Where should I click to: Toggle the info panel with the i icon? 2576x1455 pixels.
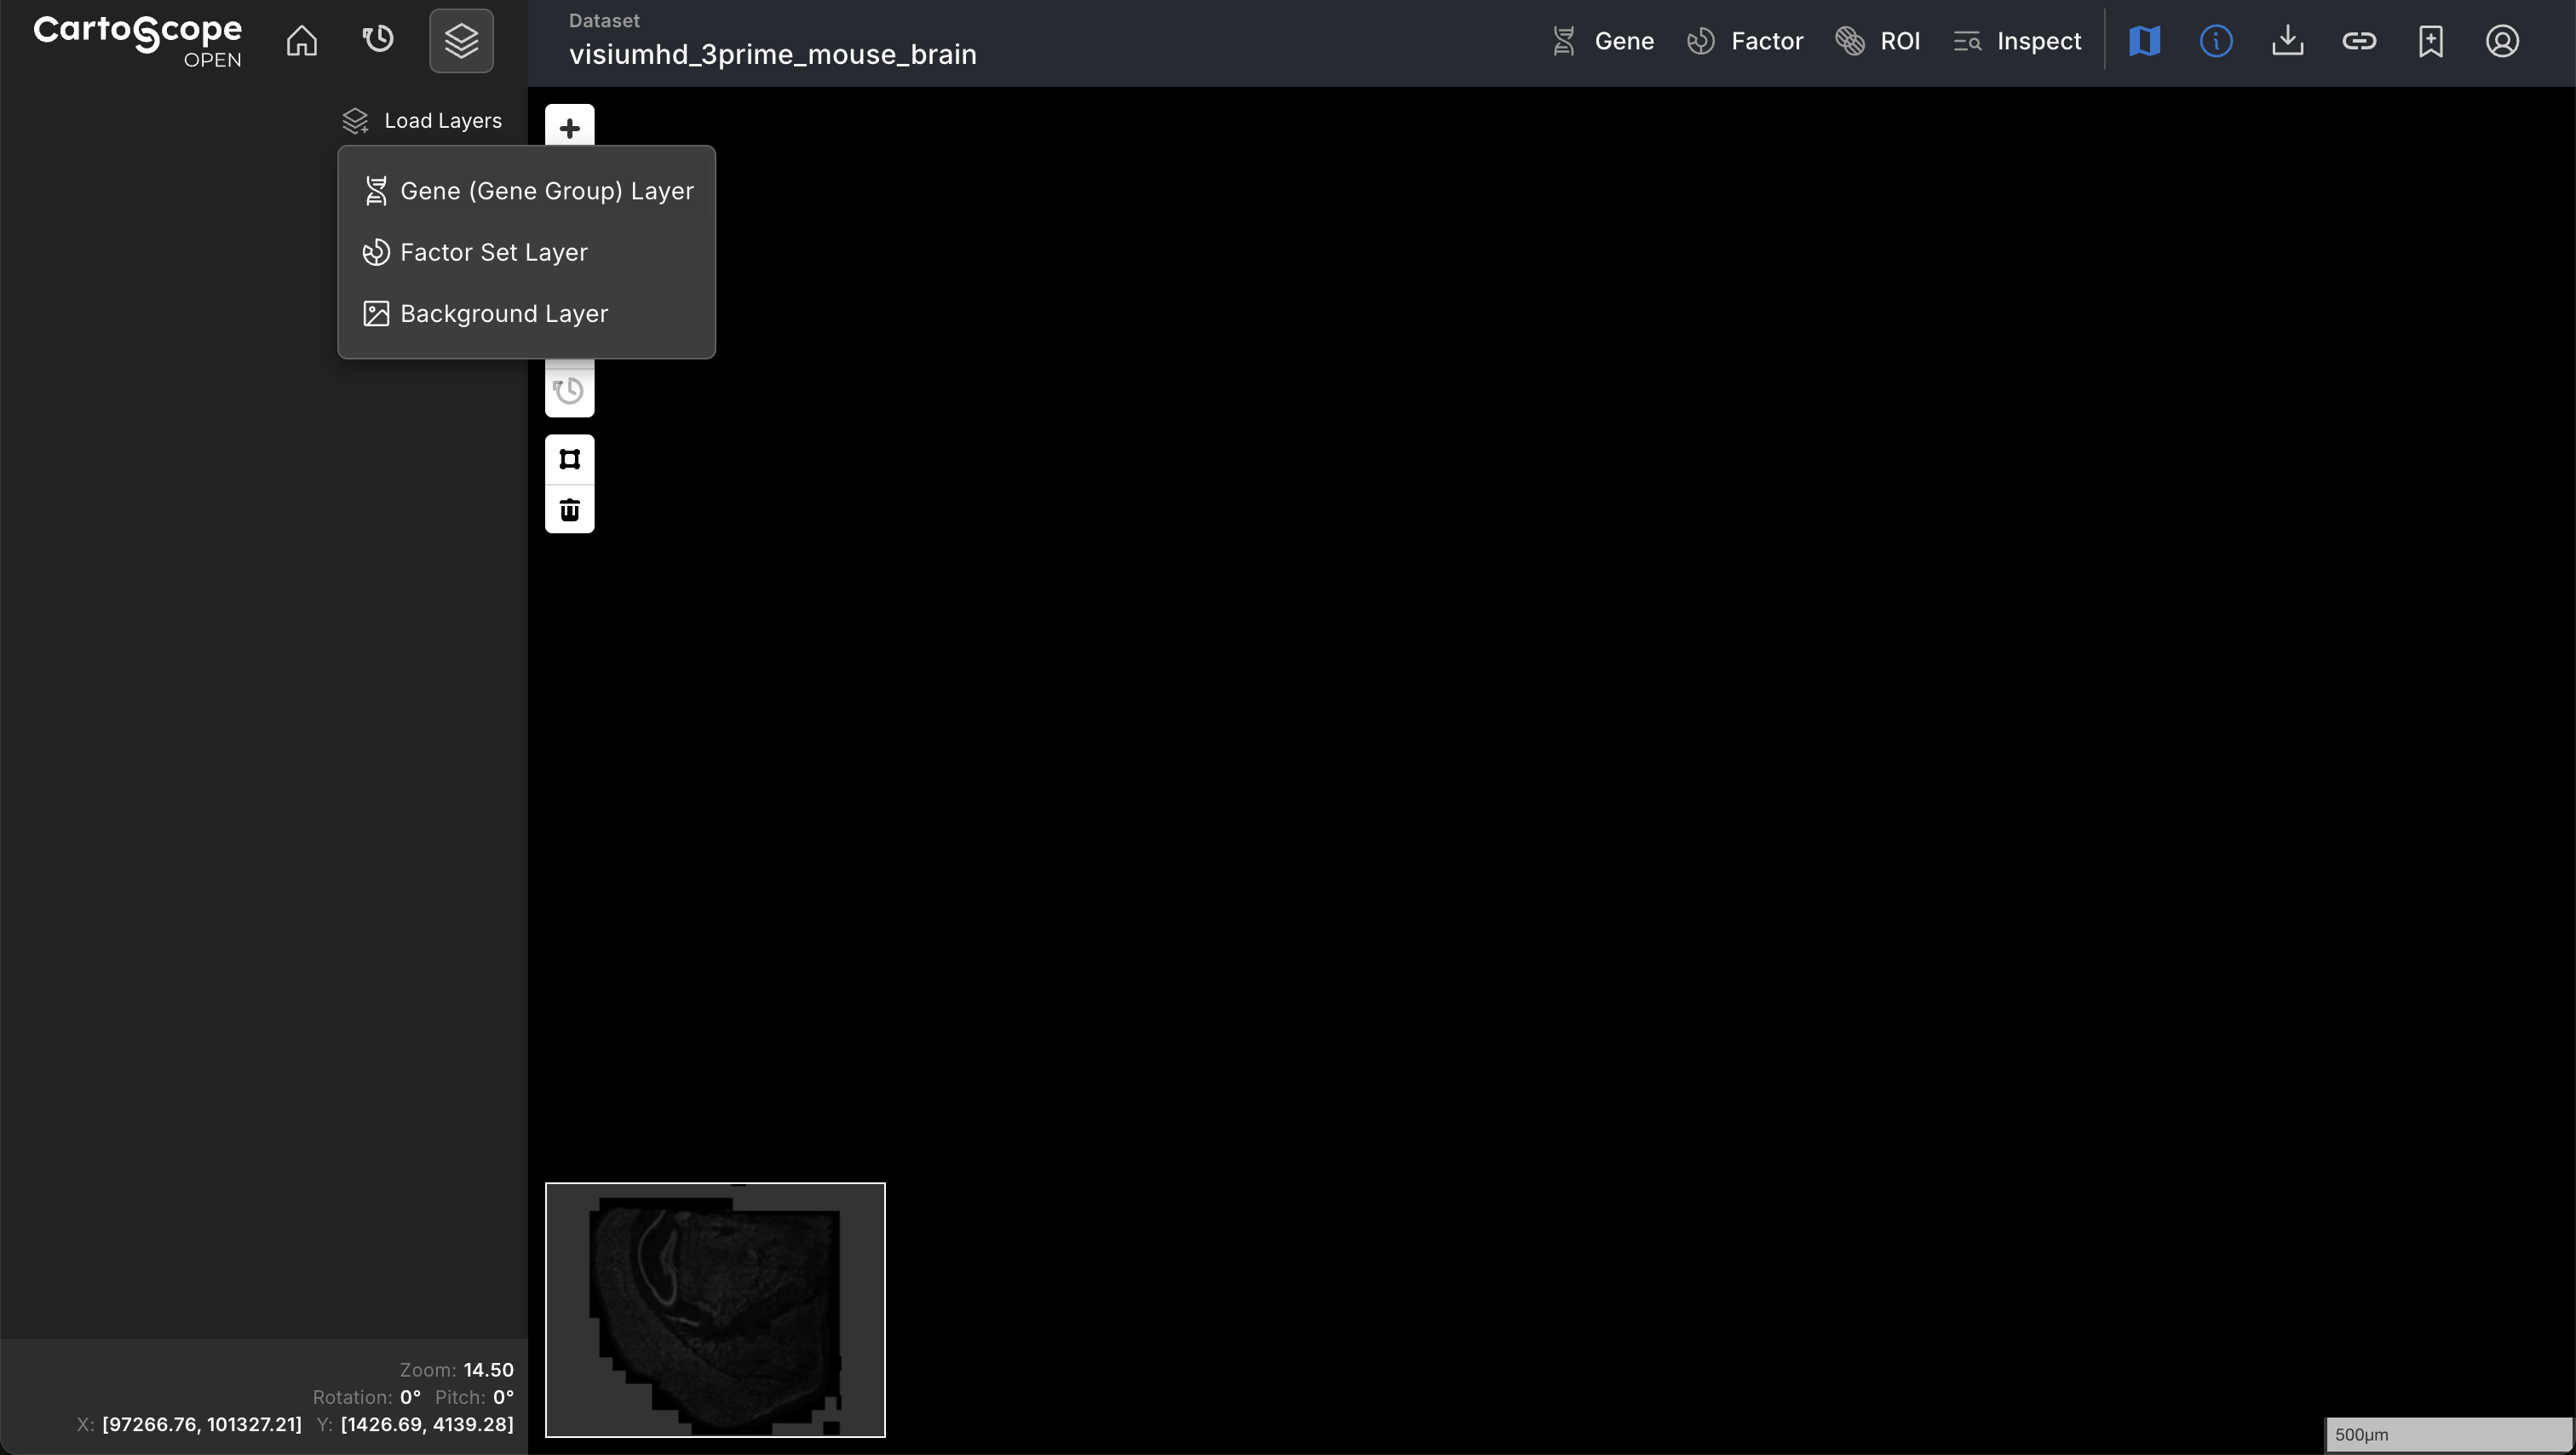pos(2216,41)
